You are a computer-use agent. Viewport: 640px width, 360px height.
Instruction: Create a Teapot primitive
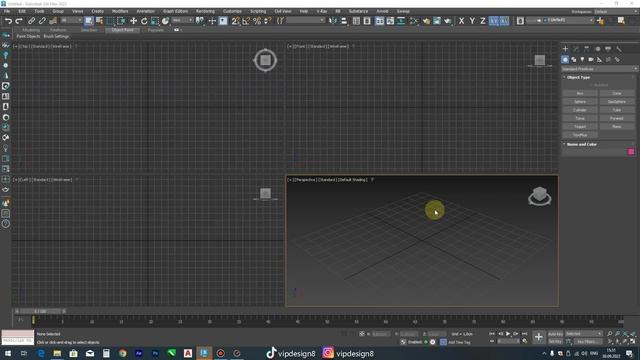click(x=580, y=127)
